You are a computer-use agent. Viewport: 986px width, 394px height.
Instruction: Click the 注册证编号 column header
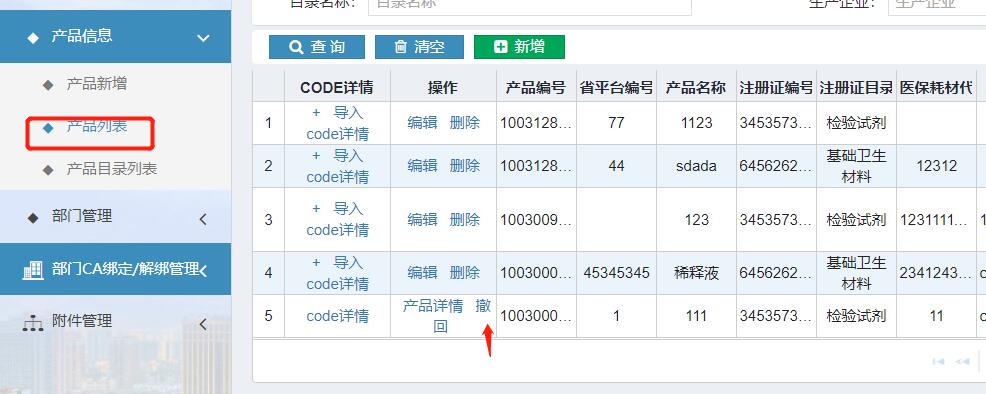776,88
